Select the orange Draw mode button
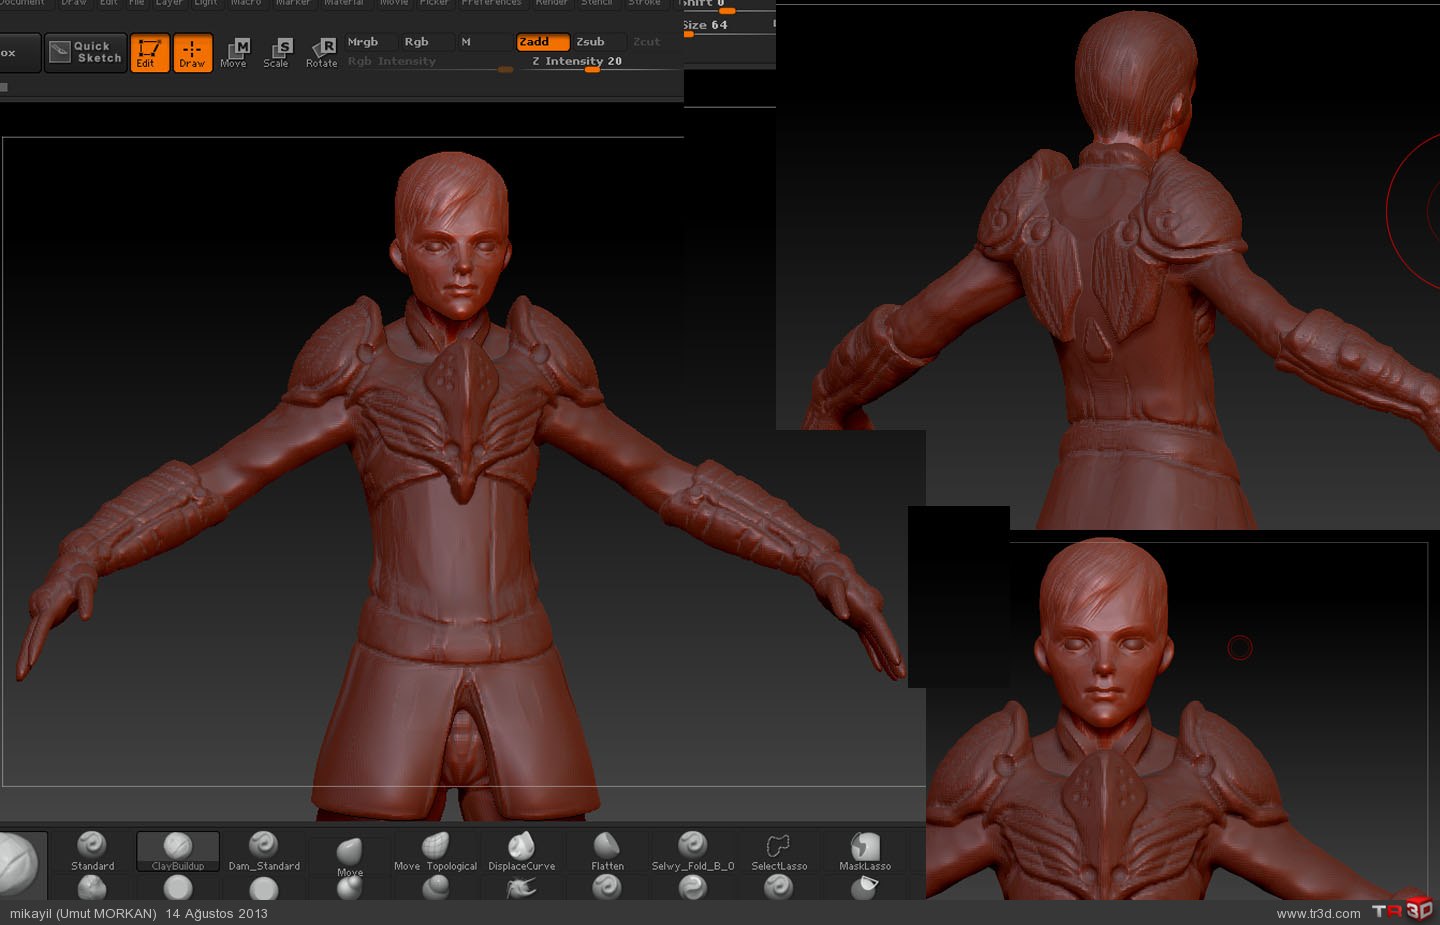1440x925 pixels. point(192,53)
